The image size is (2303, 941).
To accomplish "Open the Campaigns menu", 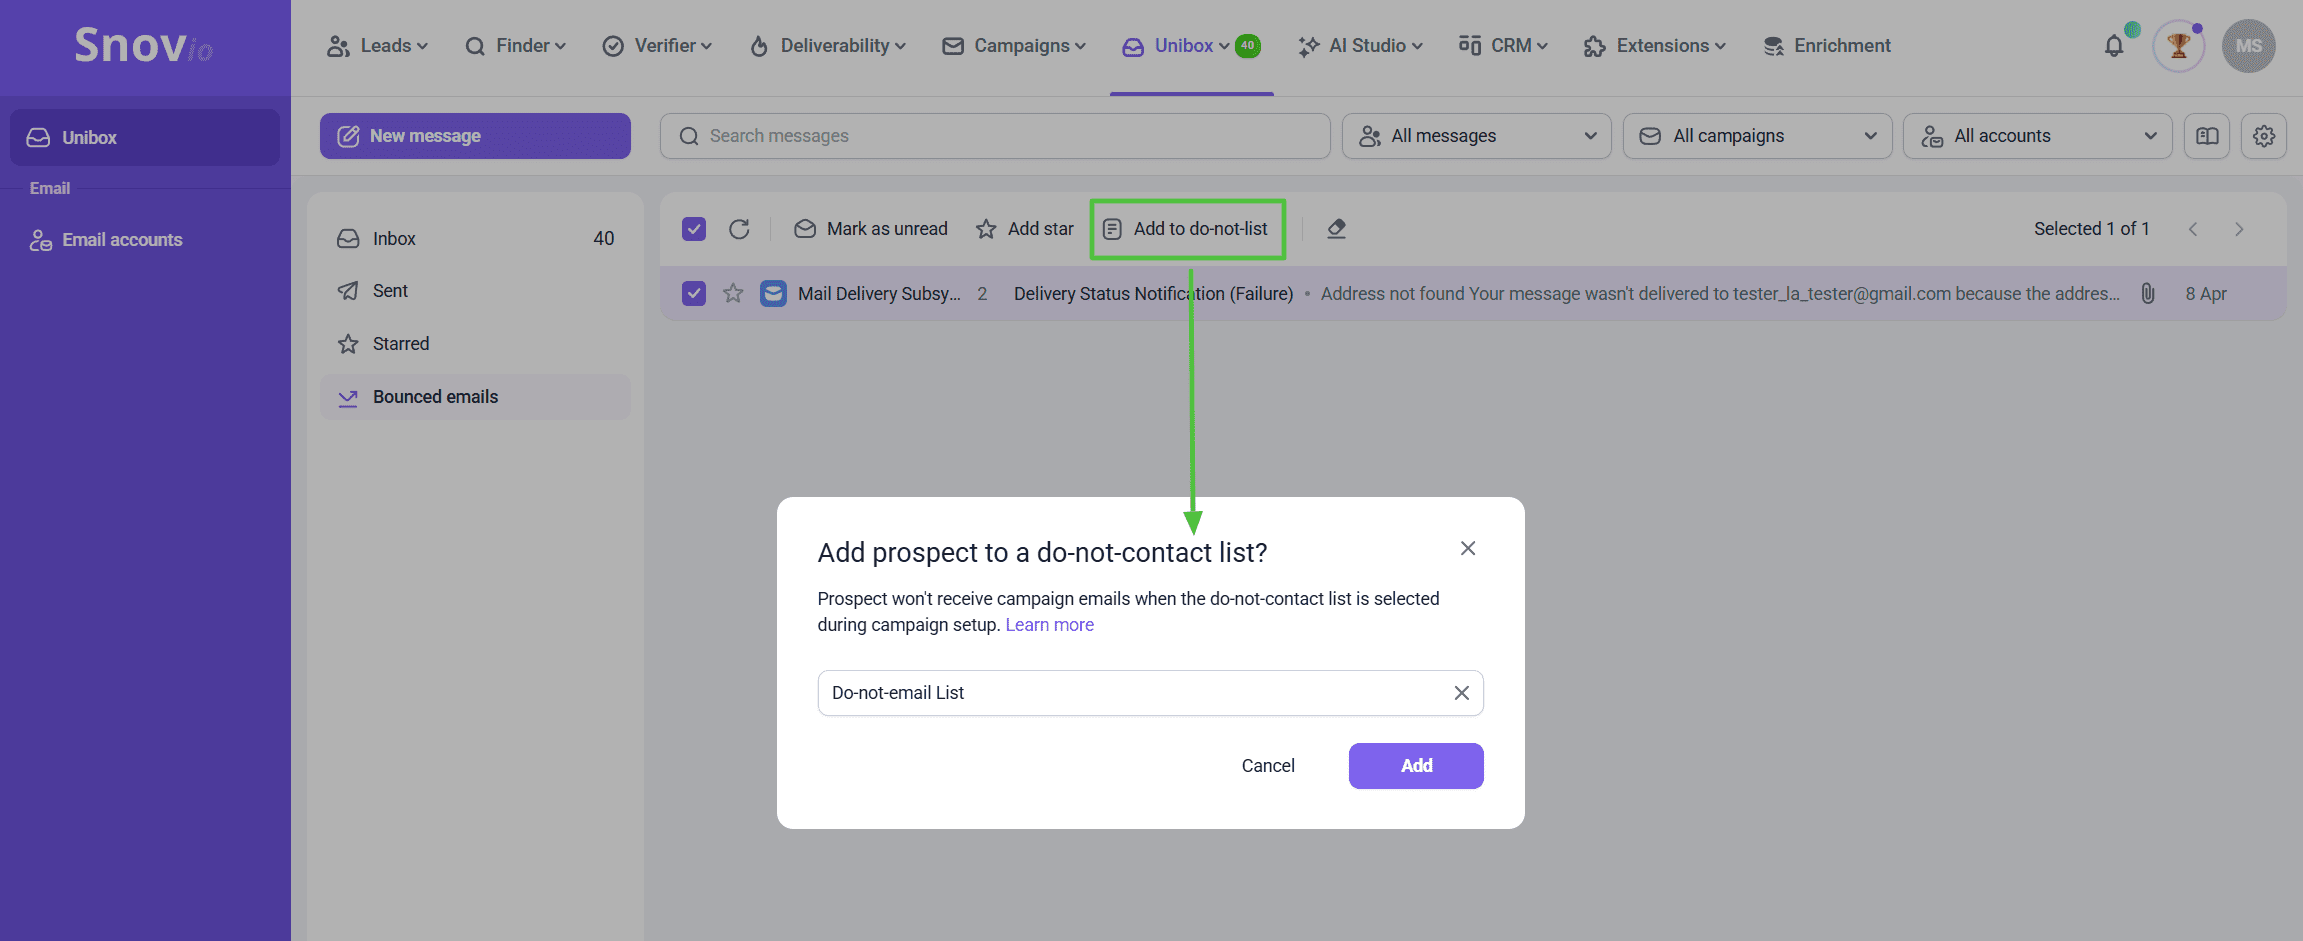I will [1014, 46].
